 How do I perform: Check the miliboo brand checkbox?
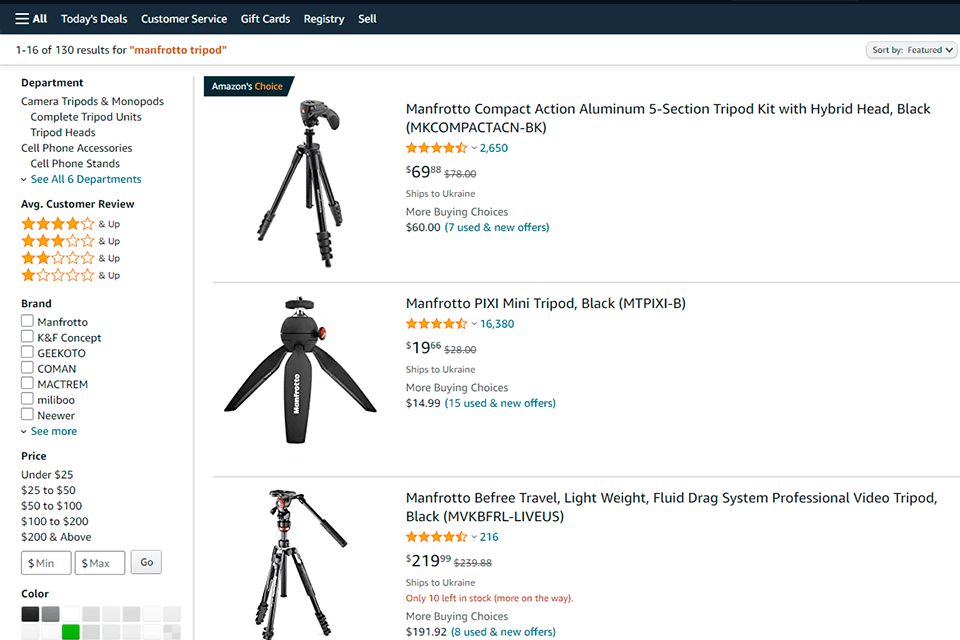pos(27,399)
